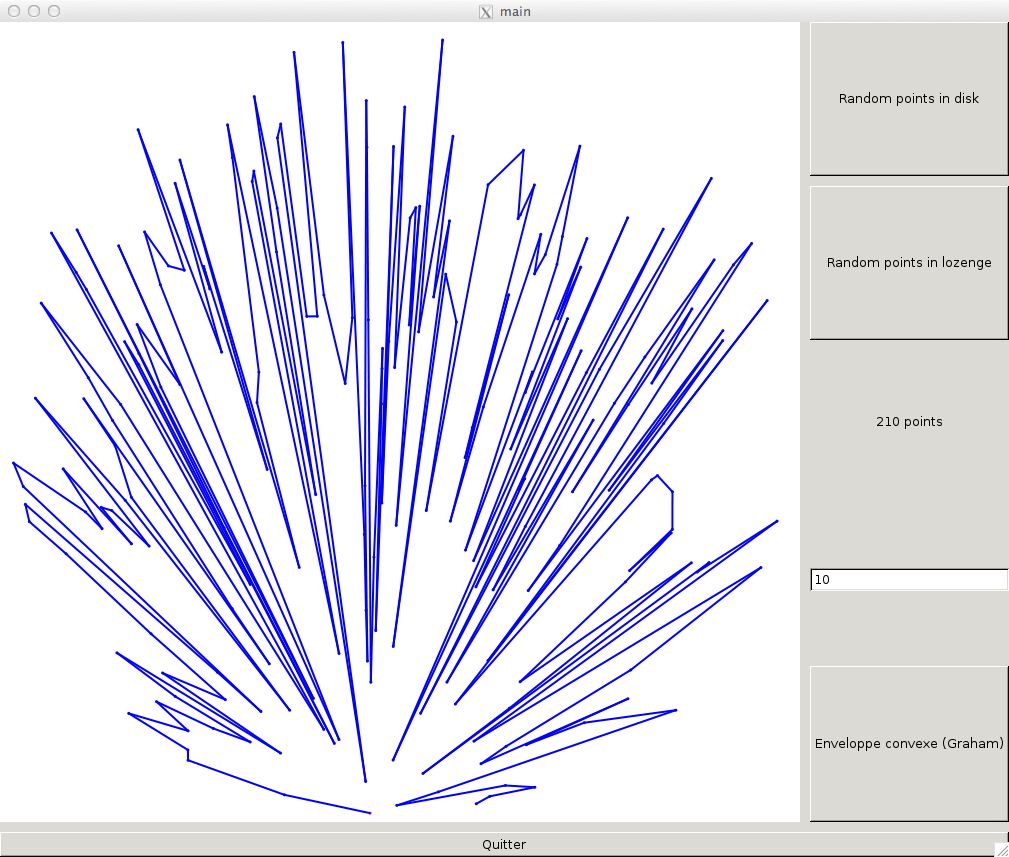Click the resize grip in the window corner
This screenshot has height=857, width=1009.
tap(1001, 849)
